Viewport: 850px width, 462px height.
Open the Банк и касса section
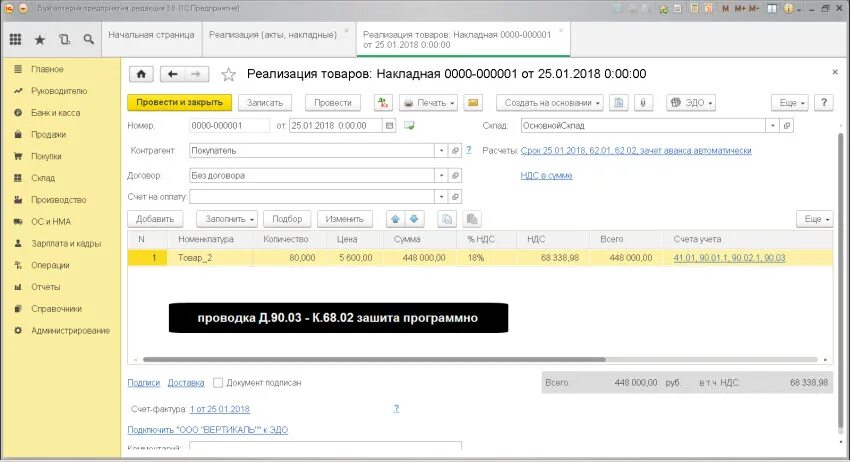tap(55, 113)
